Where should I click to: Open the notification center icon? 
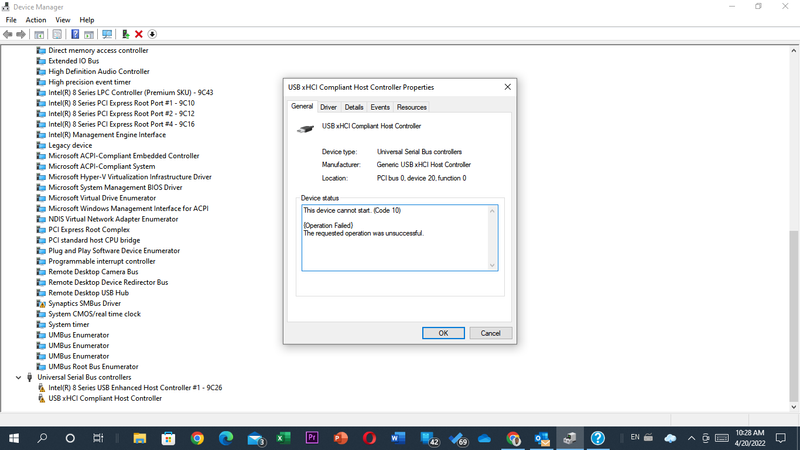(781, 438)
